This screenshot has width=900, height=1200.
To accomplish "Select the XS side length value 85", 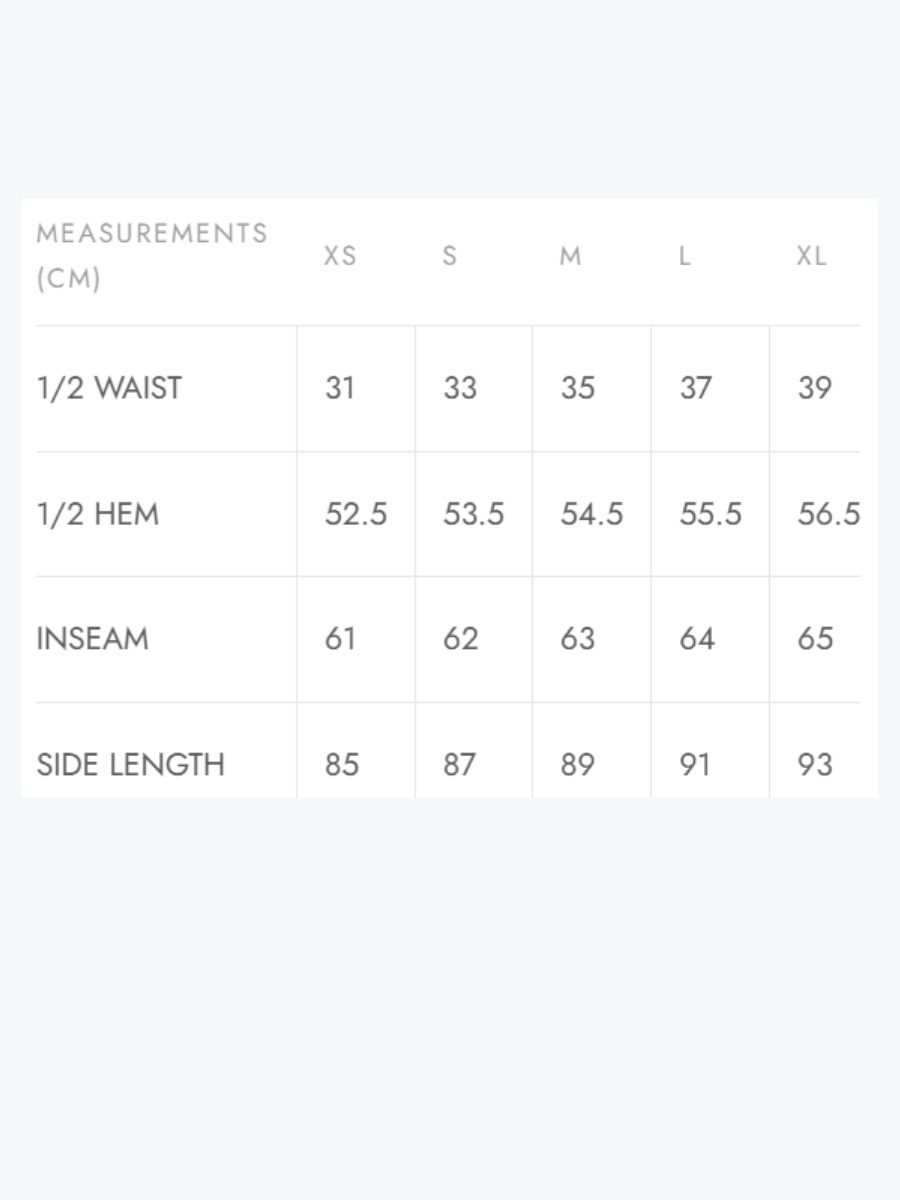I will point(341,765).
